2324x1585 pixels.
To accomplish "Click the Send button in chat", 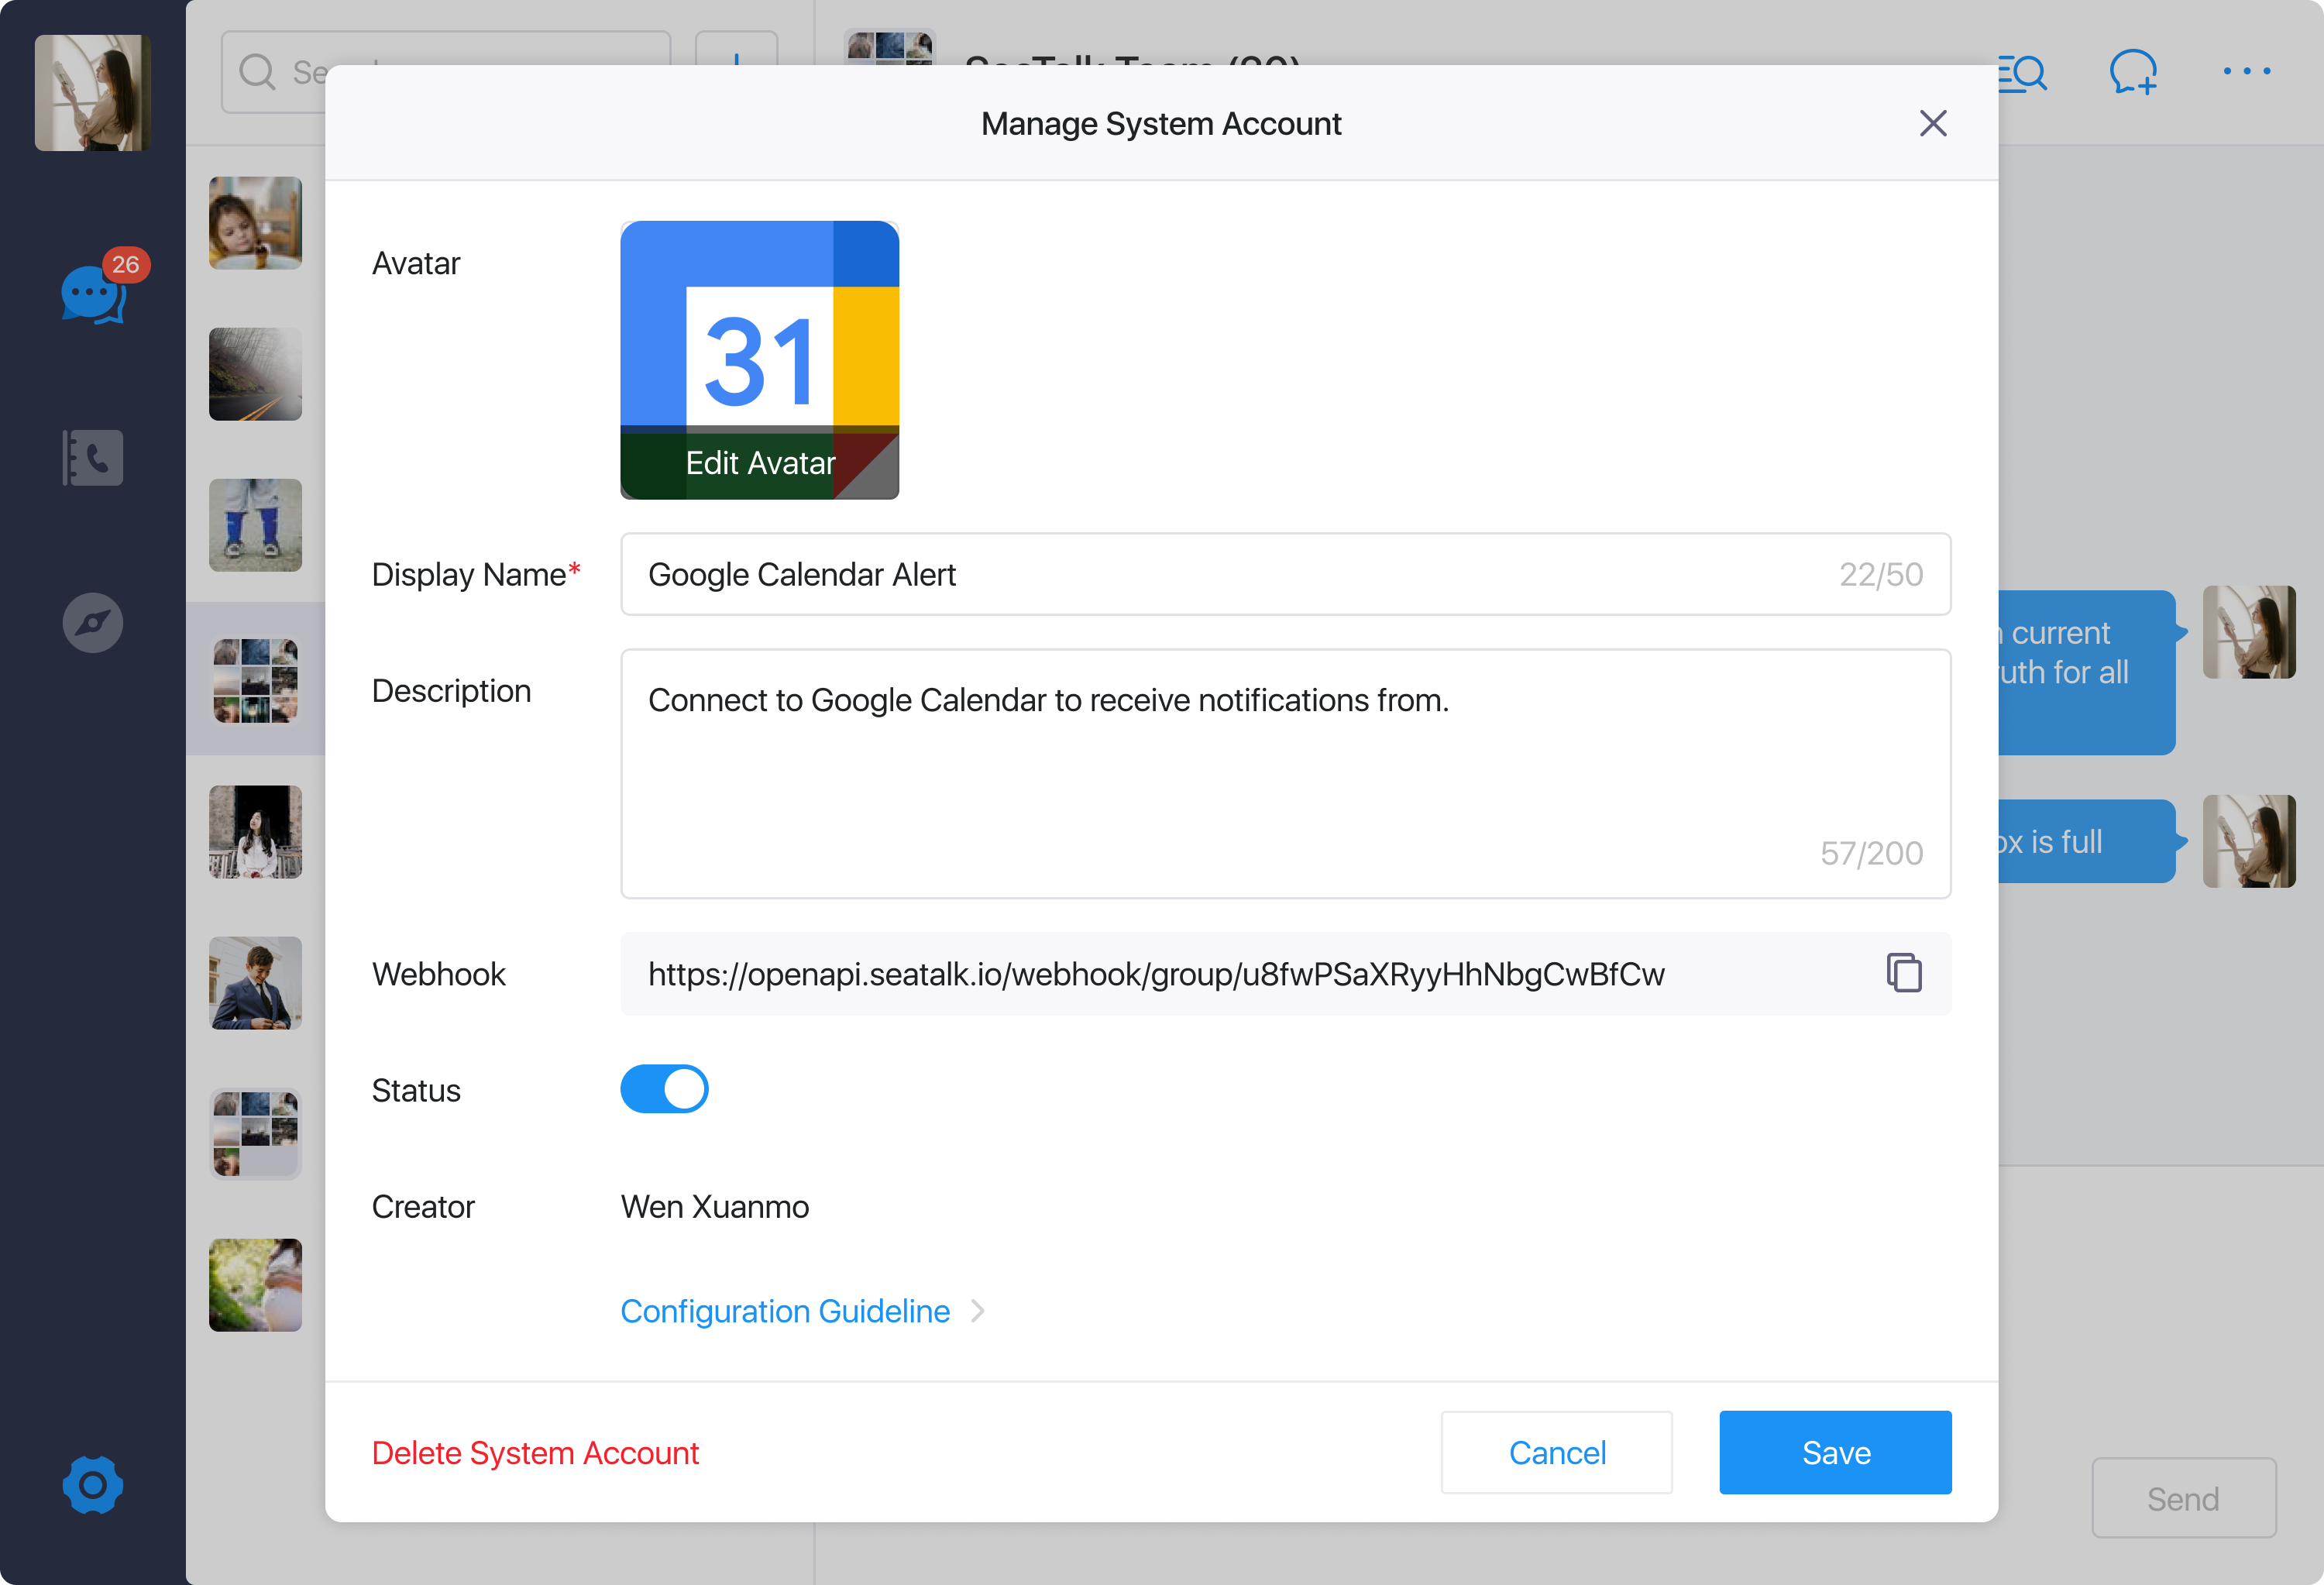I will click(2183, 1498).
